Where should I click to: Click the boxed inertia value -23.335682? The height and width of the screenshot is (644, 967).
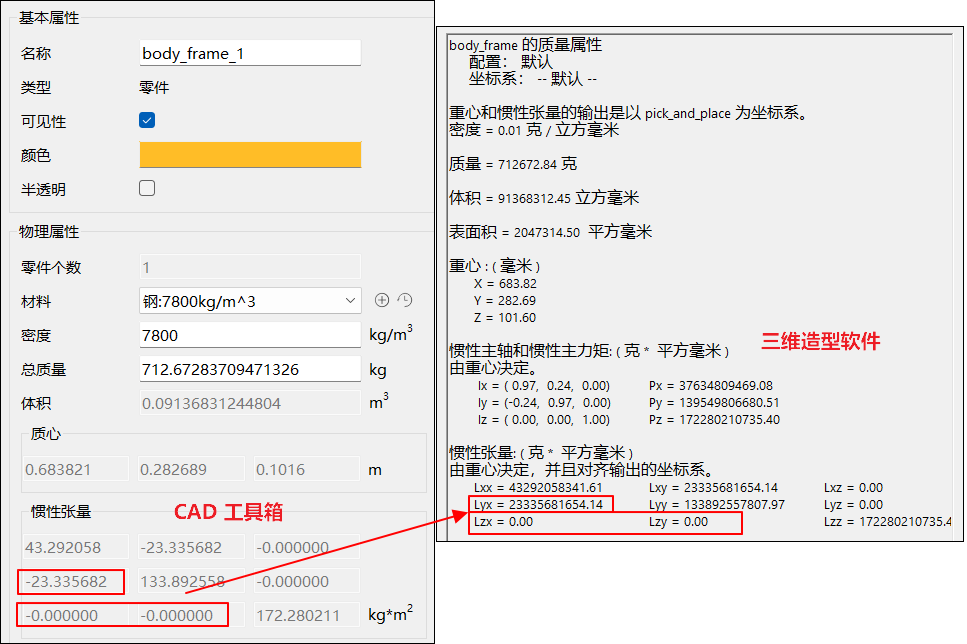[71, 581]
